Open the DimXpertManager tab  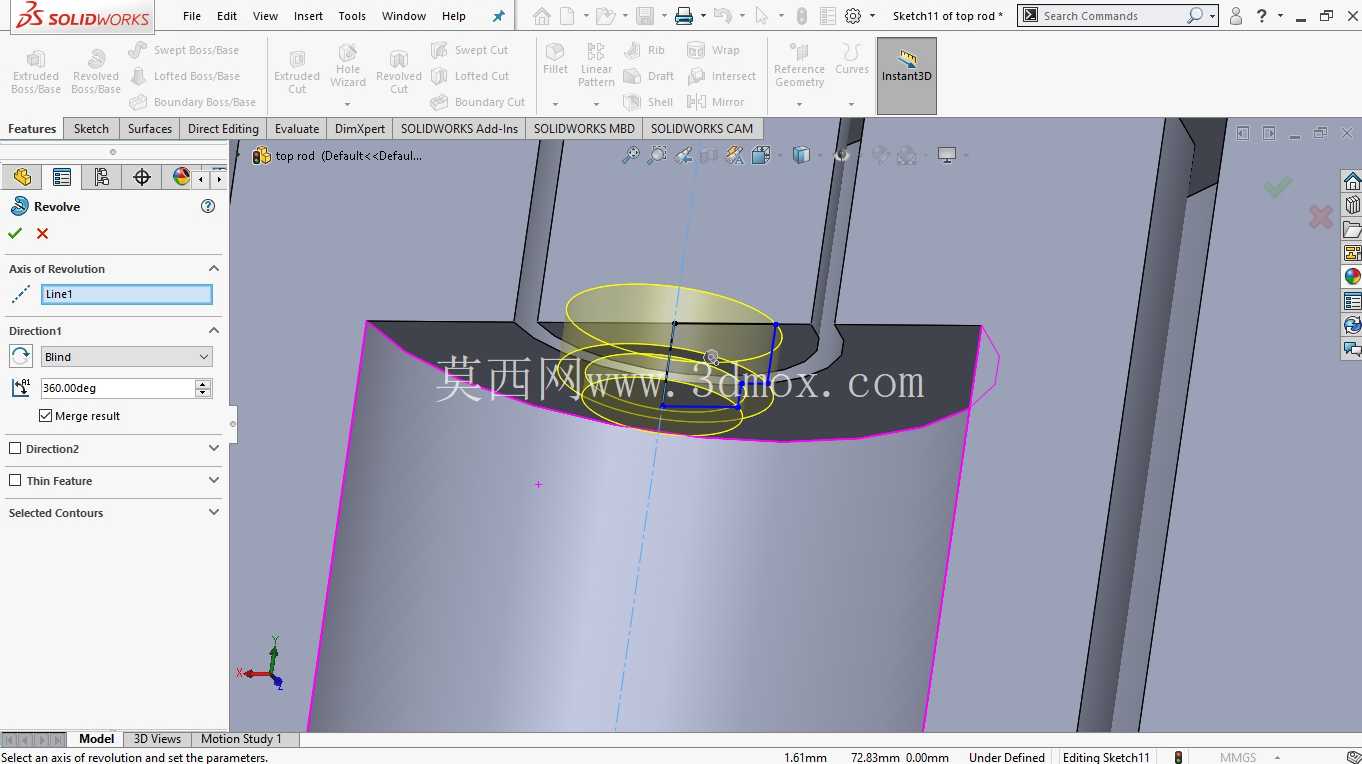click(x=142, y=177)
